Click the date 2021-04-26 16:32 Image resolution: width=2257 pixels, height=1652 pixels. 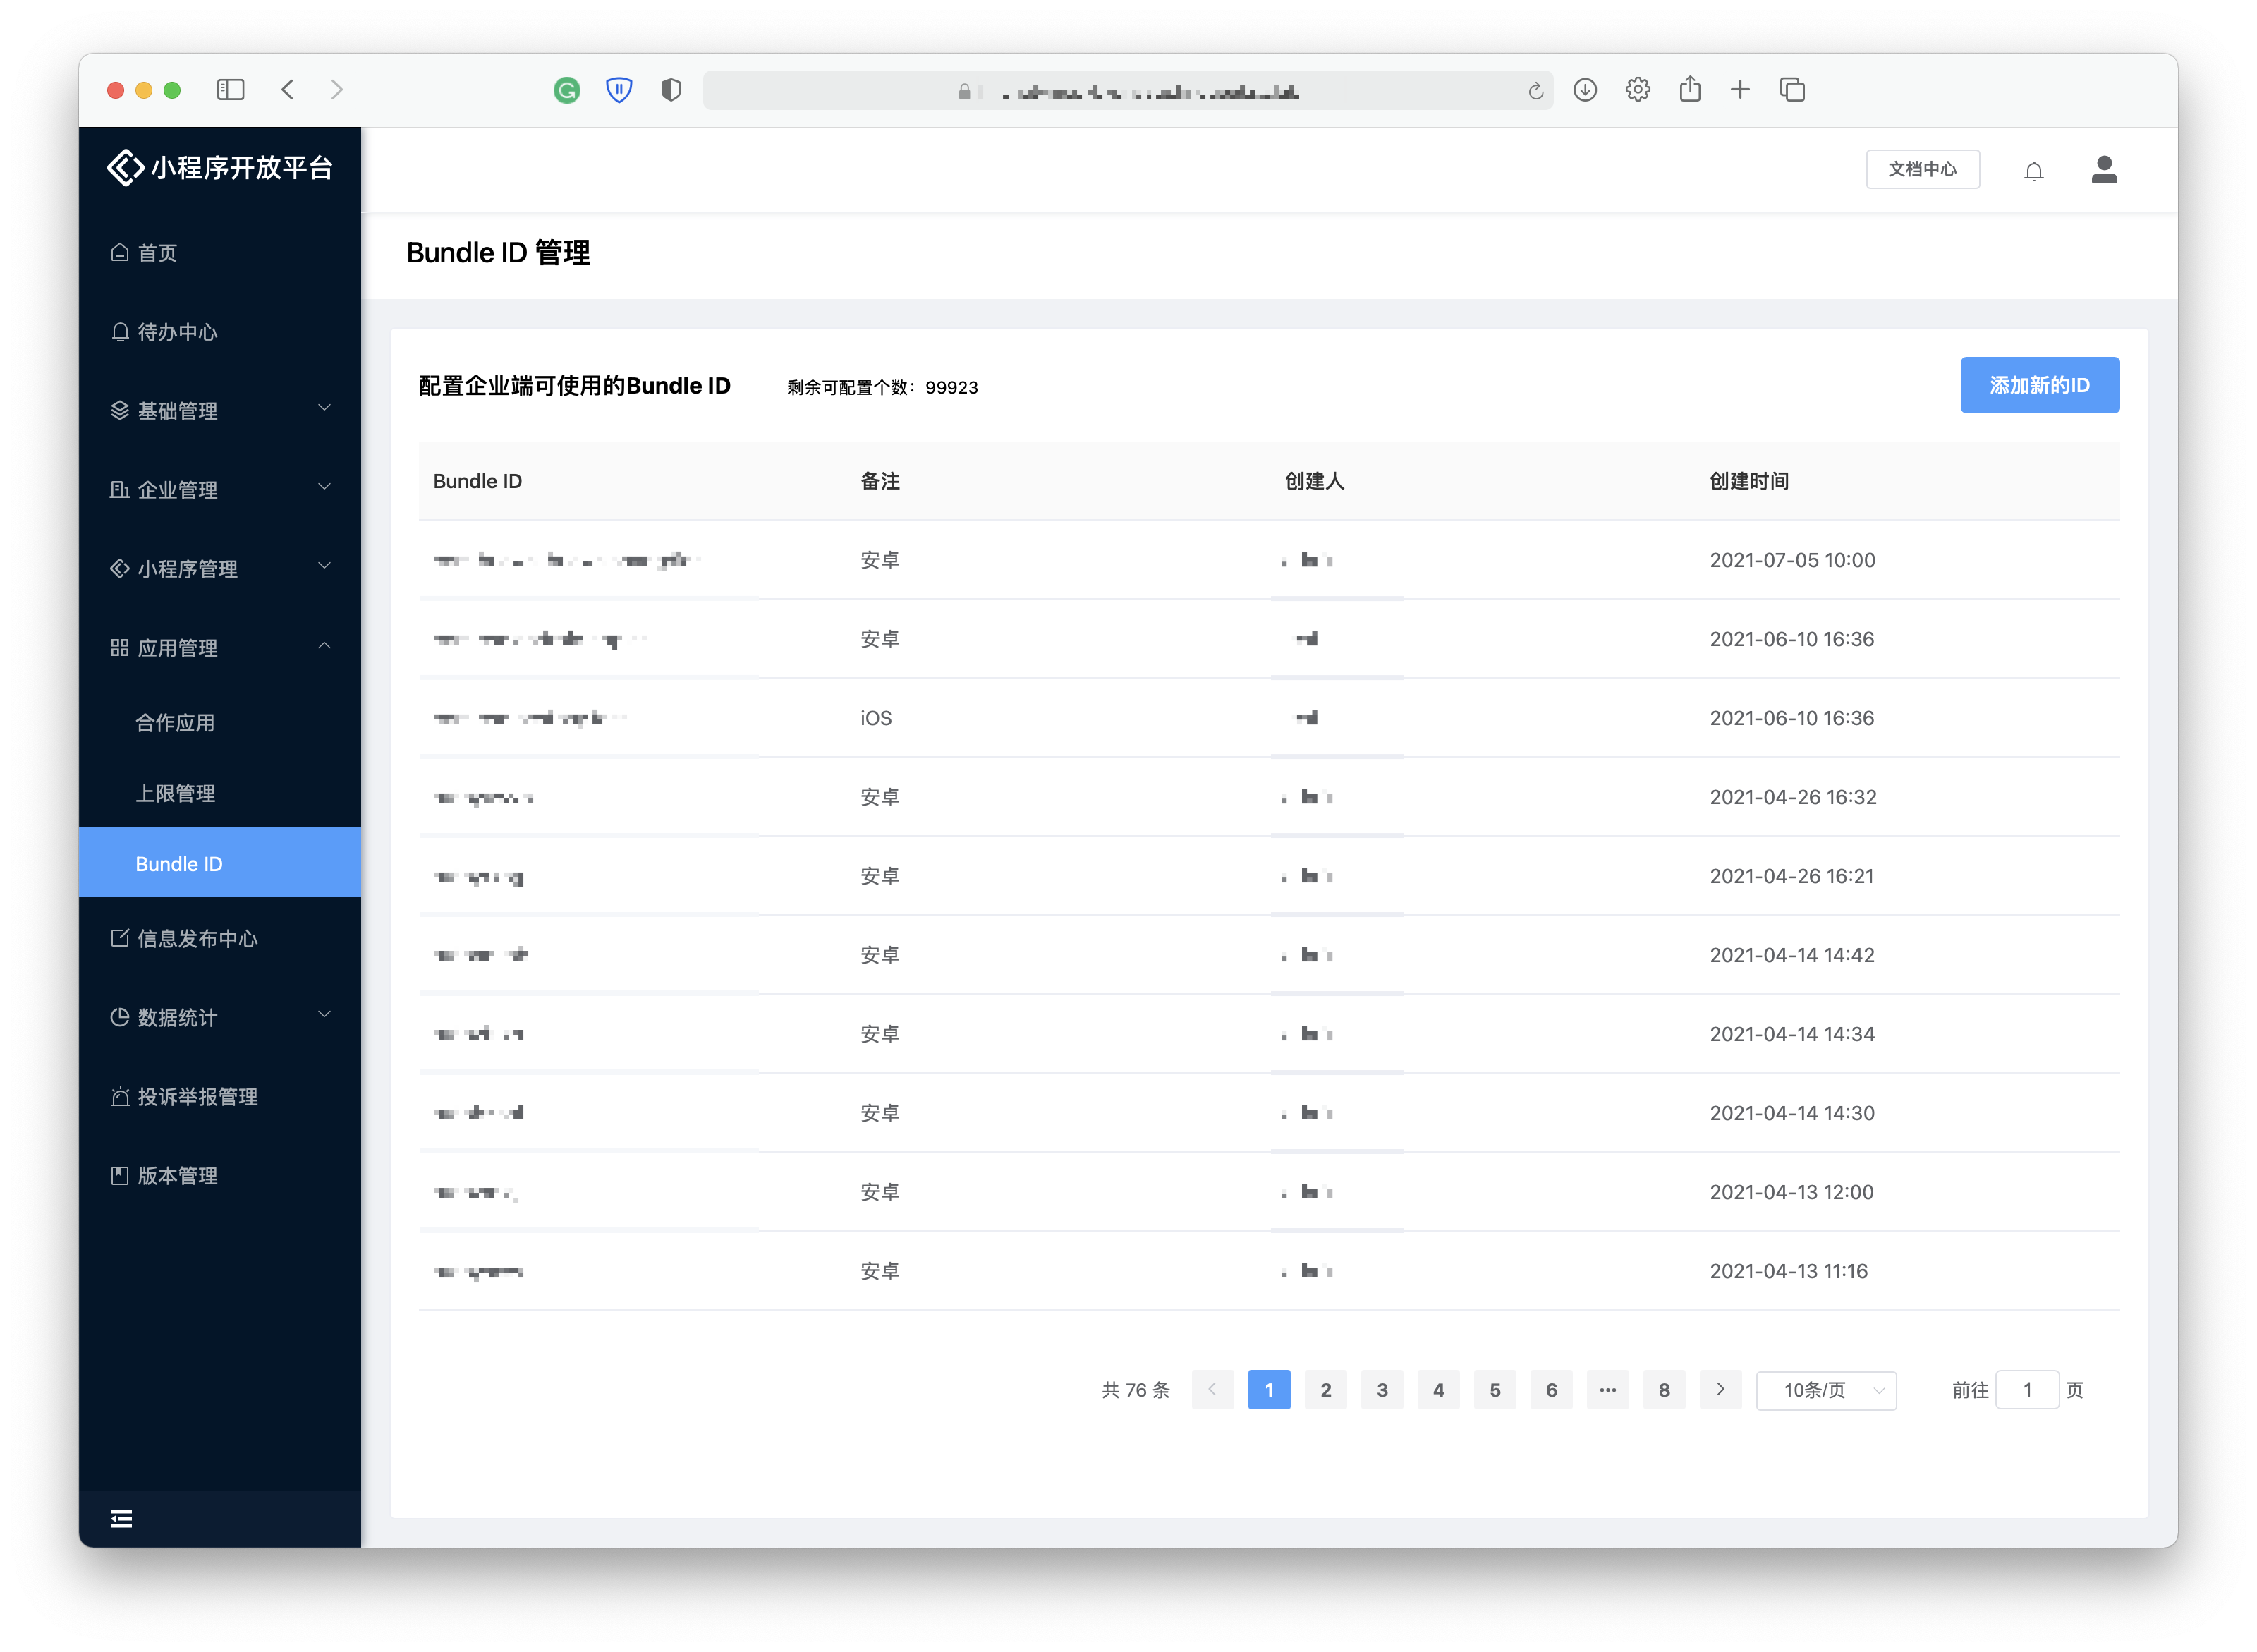coord(1793,797)
